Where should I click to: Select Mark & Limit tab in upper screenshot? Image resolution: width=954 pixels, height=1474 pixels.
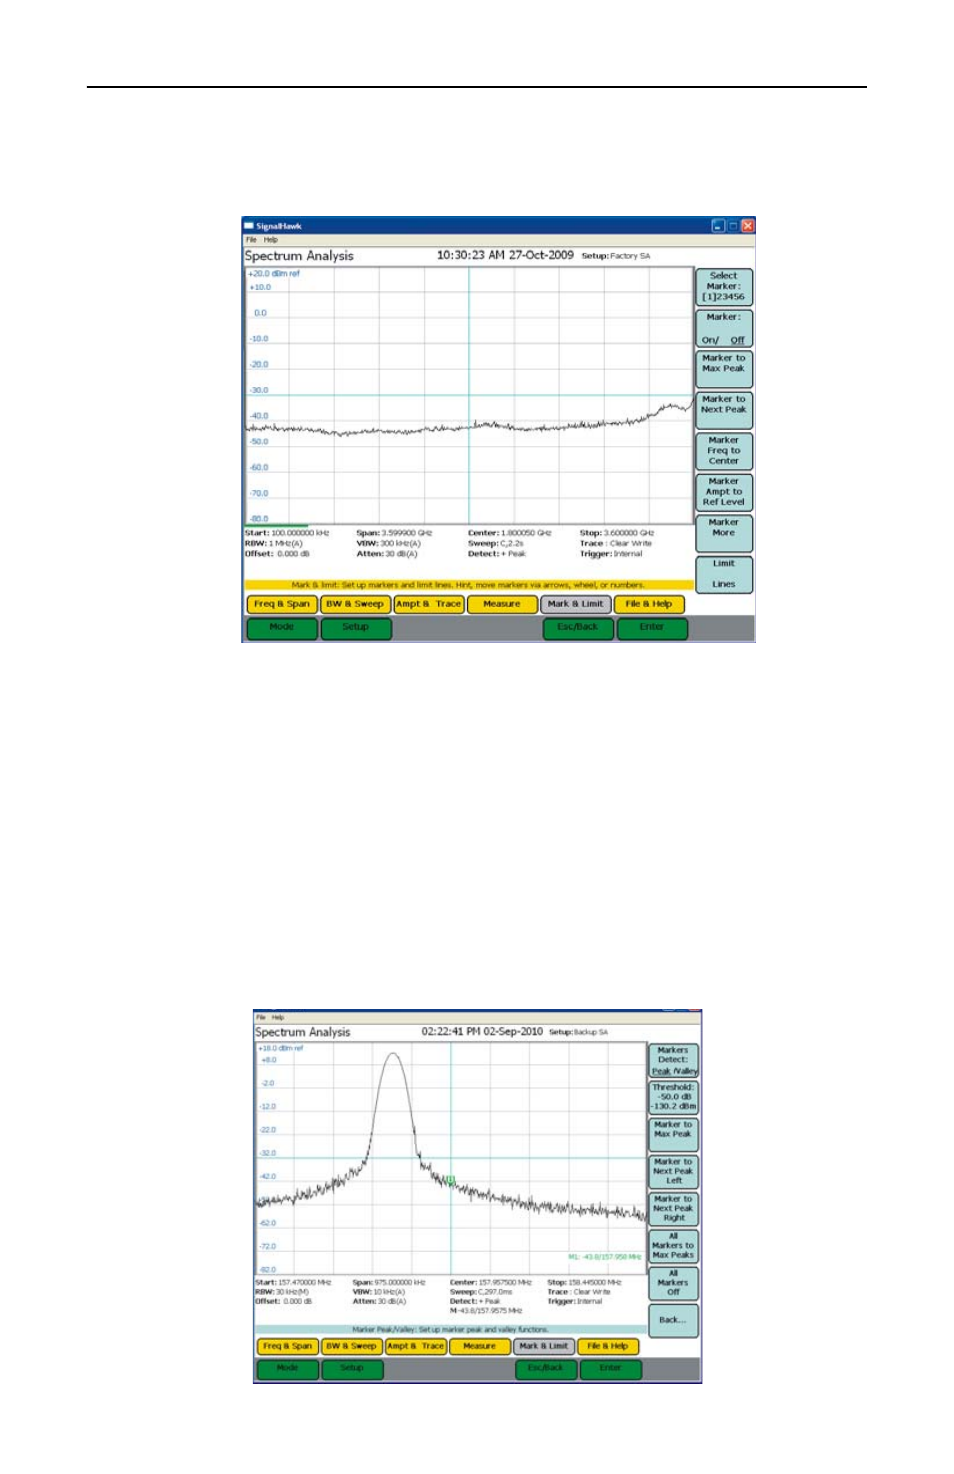coord(576,604)
